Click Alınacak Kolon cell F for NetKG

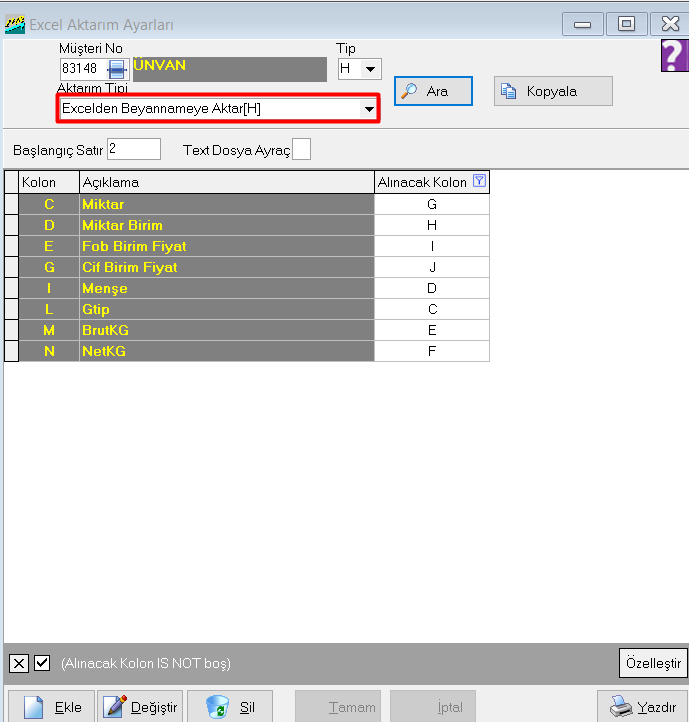click(x=432, y=351)
